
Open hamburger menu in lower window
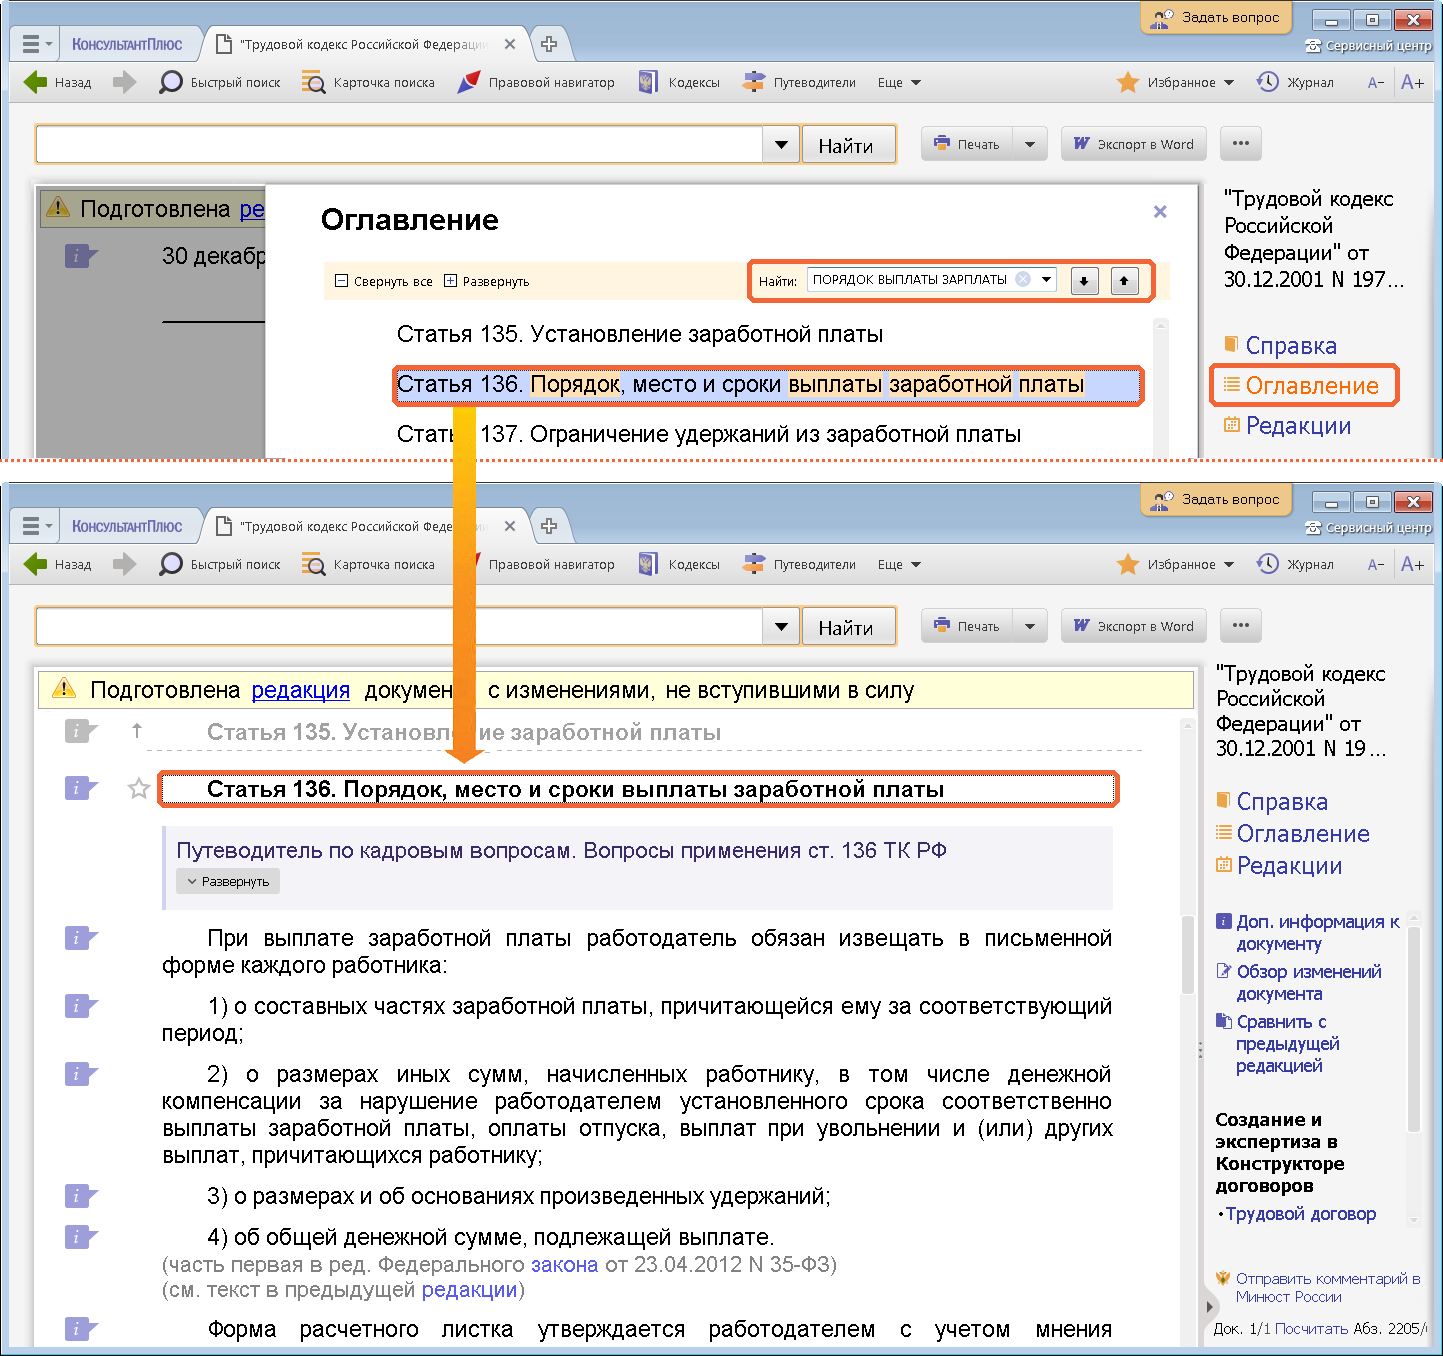tap(35, 526)
